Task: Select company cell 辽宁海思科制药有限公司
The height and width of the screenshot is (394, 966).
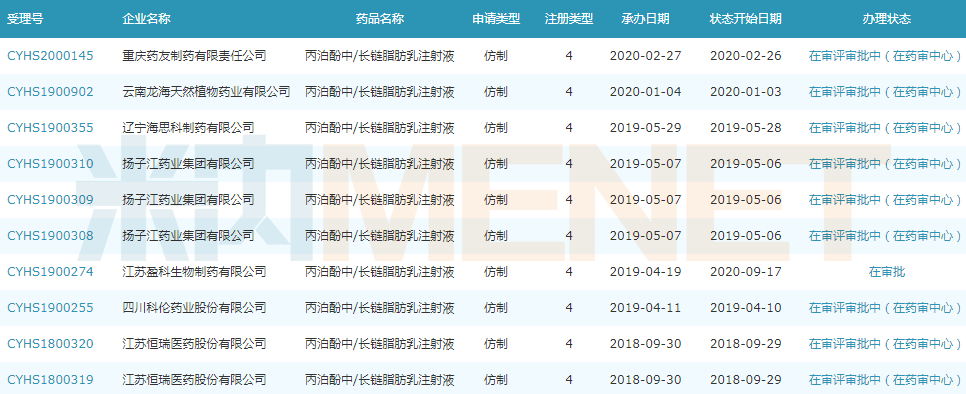Action: click(188, 128)
